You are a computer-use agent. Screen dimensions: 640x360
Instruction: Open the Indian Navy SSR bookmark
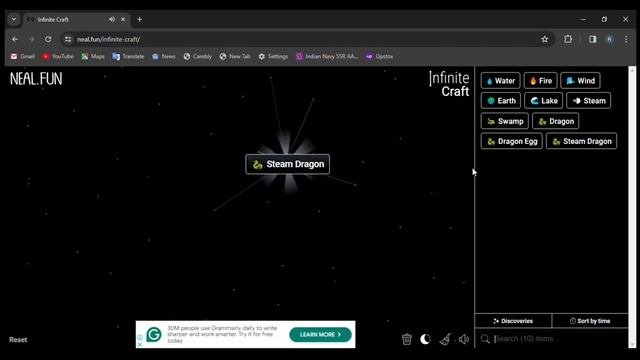[x=327, y=56]
